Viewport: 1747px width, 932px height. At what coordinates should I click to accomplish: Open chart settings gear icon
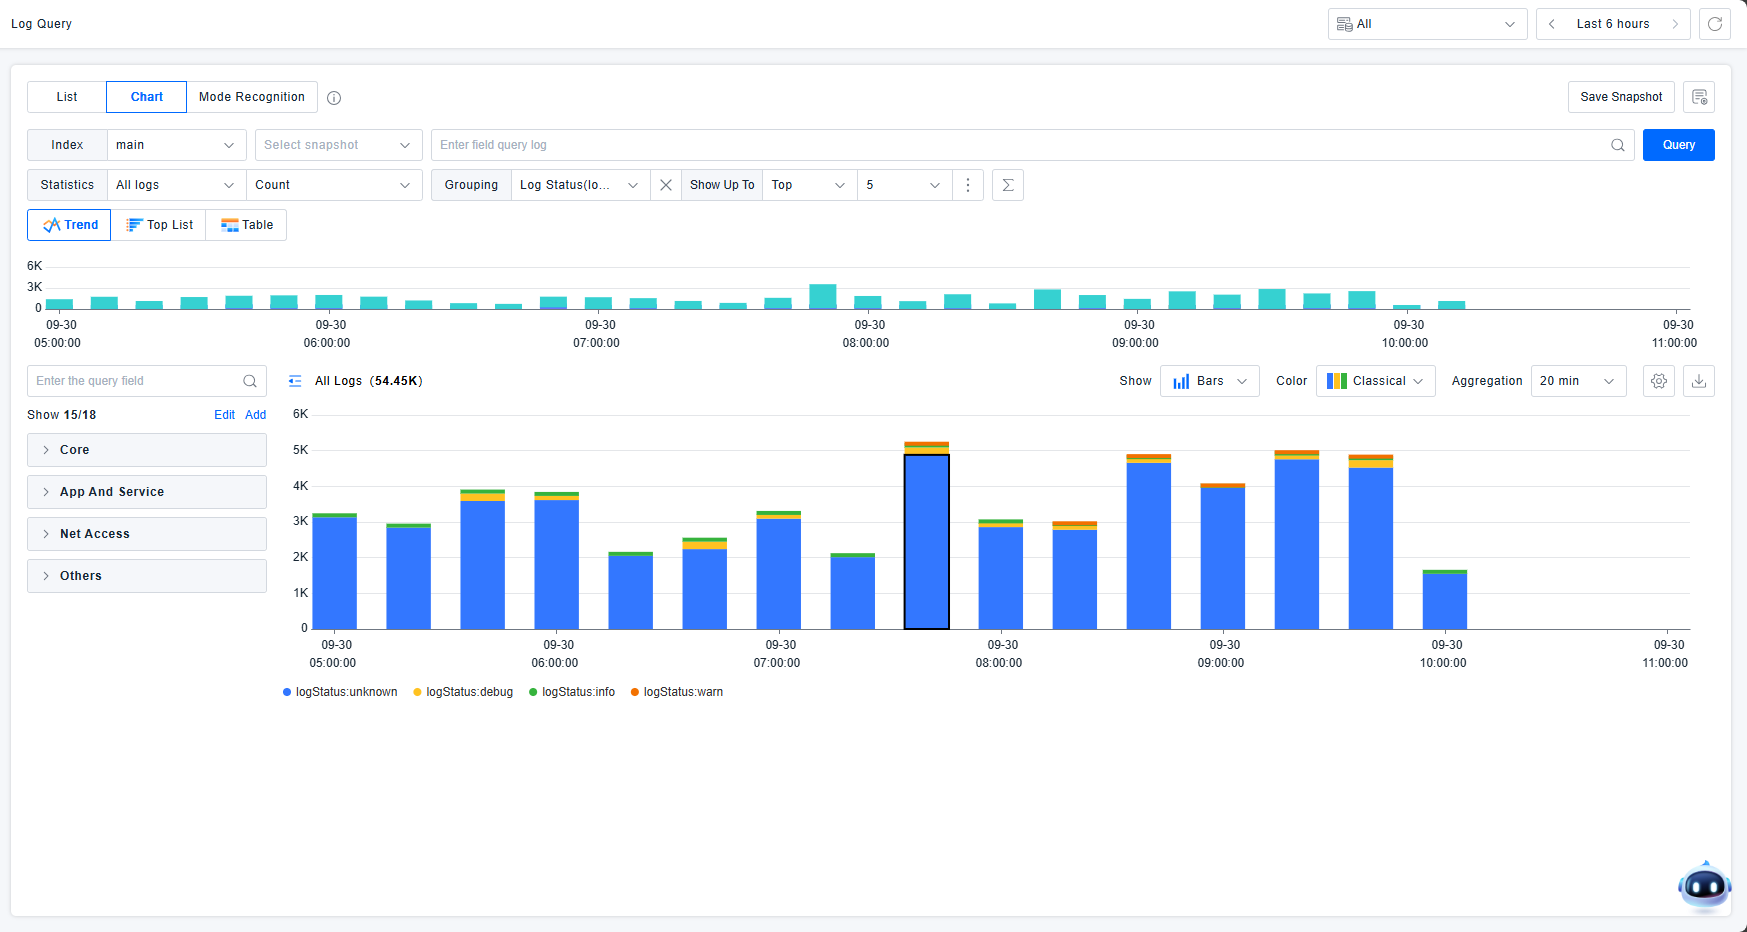point(1658,381)
